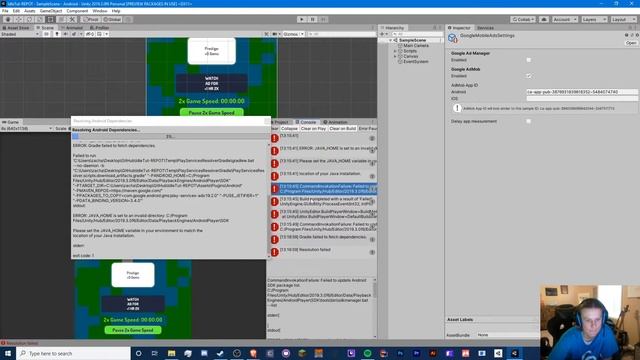
Task: Open the File menu
Action: [5, 11]
